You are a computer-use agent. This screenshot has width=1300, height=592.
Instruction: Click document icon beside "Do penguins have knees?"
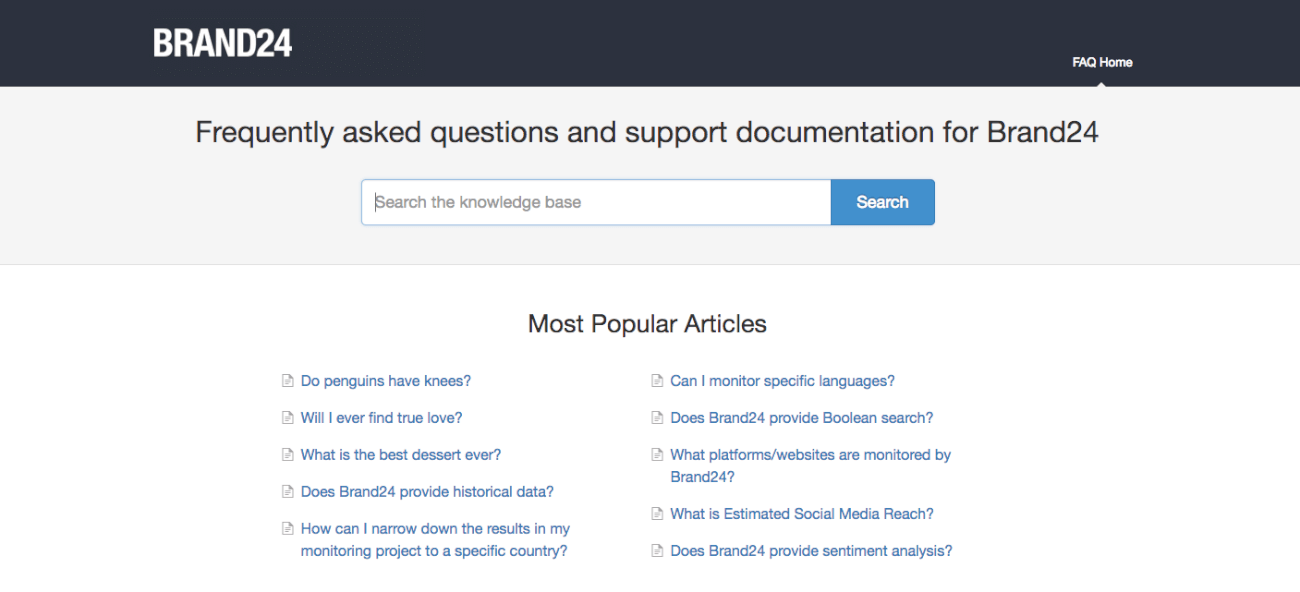[x=288, y=381]
